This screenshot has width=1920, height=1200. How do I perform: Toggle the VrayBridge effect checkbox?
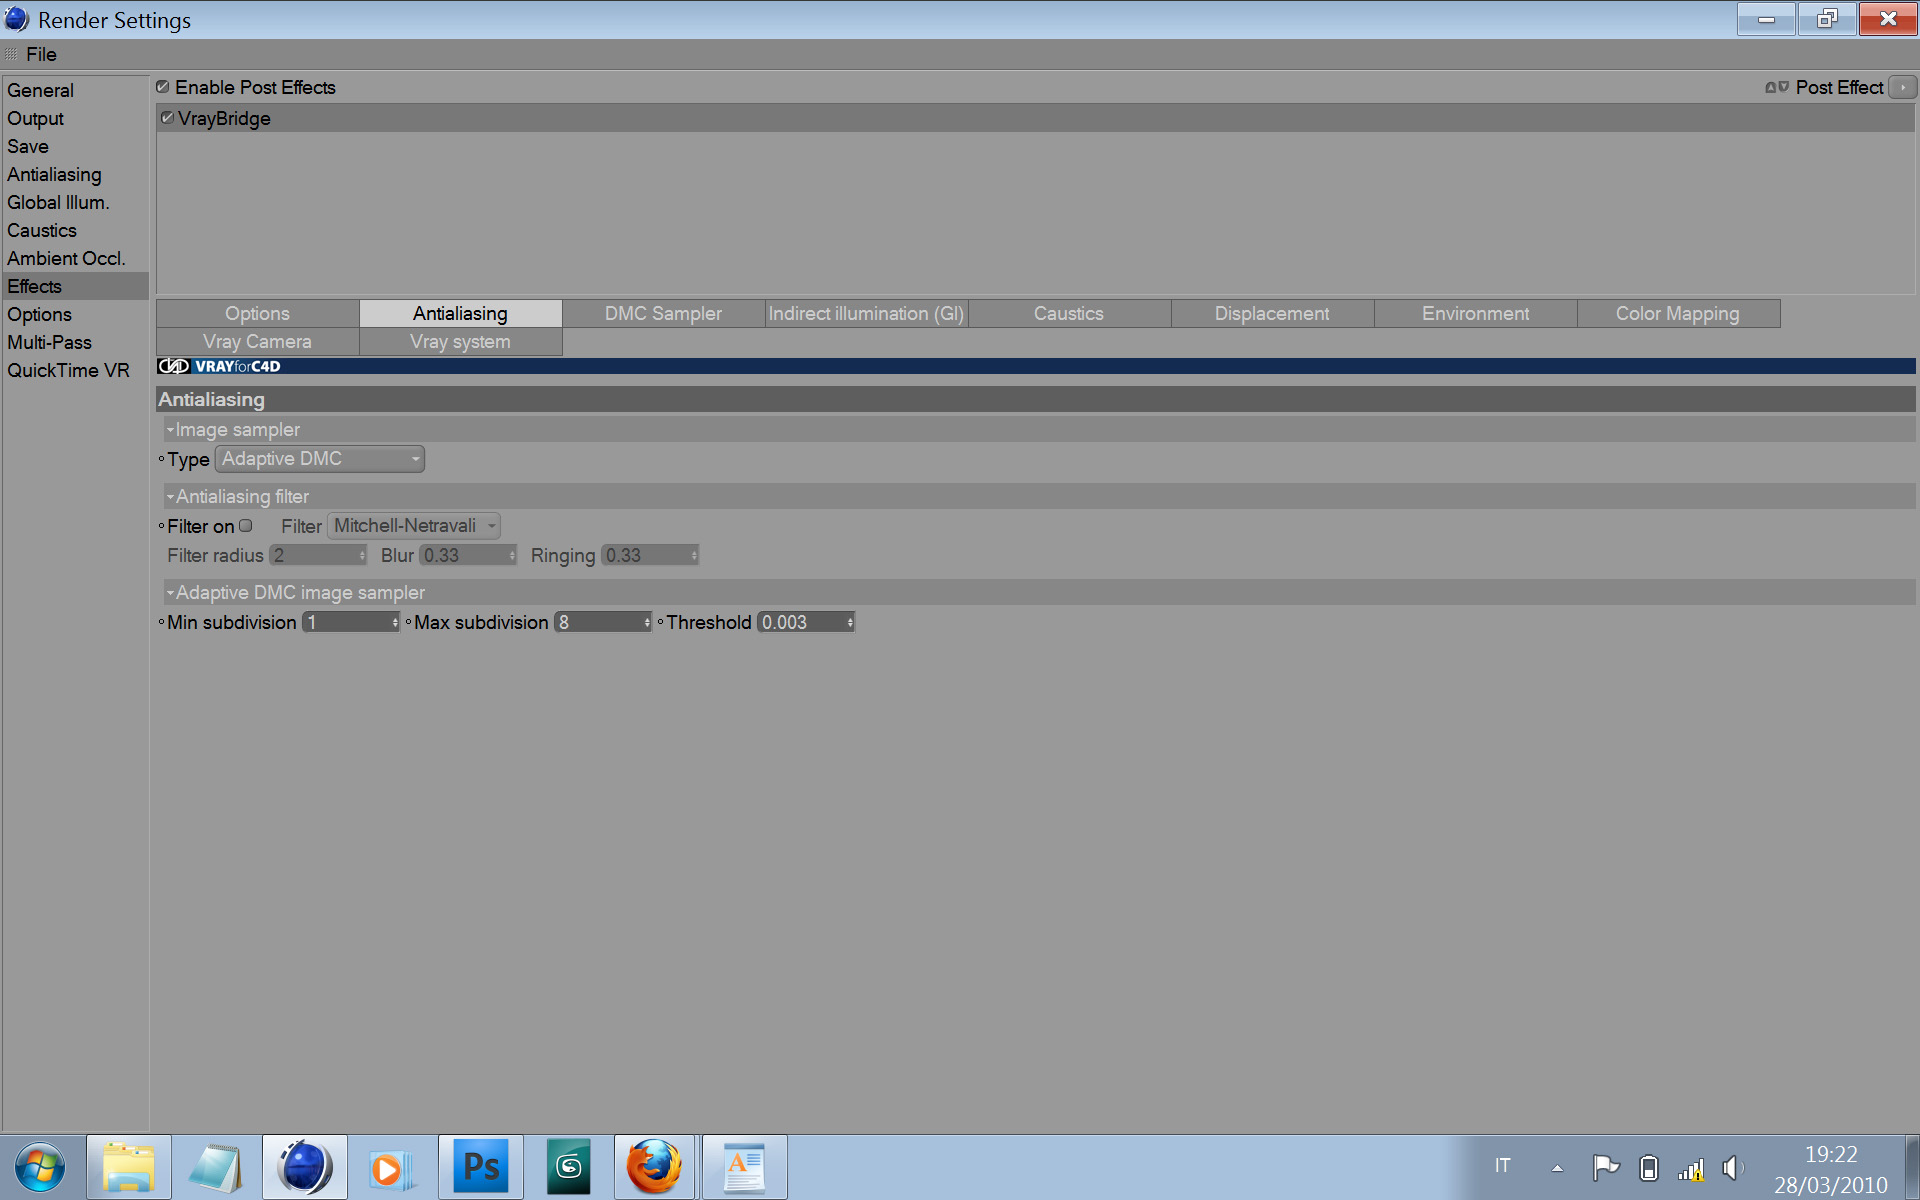point(167,118)
